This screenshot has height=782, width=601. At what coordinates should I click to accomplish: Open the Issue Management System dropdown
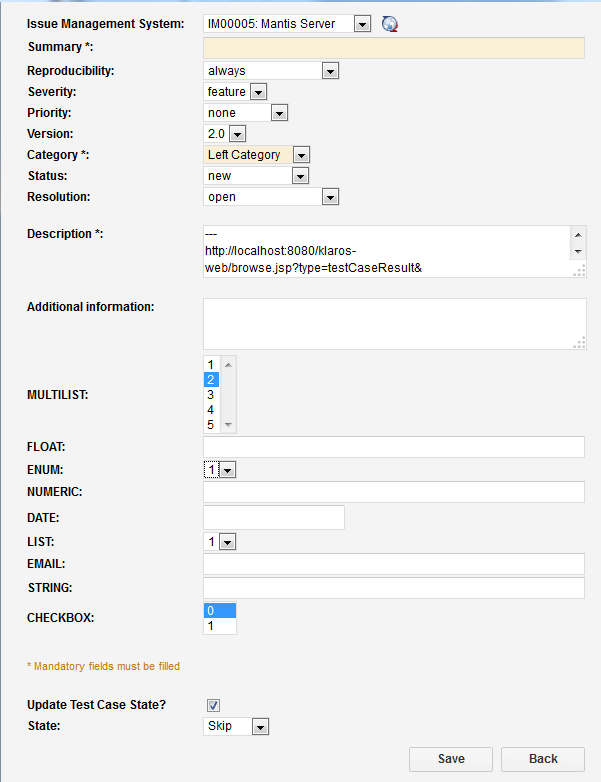point(362,24)
